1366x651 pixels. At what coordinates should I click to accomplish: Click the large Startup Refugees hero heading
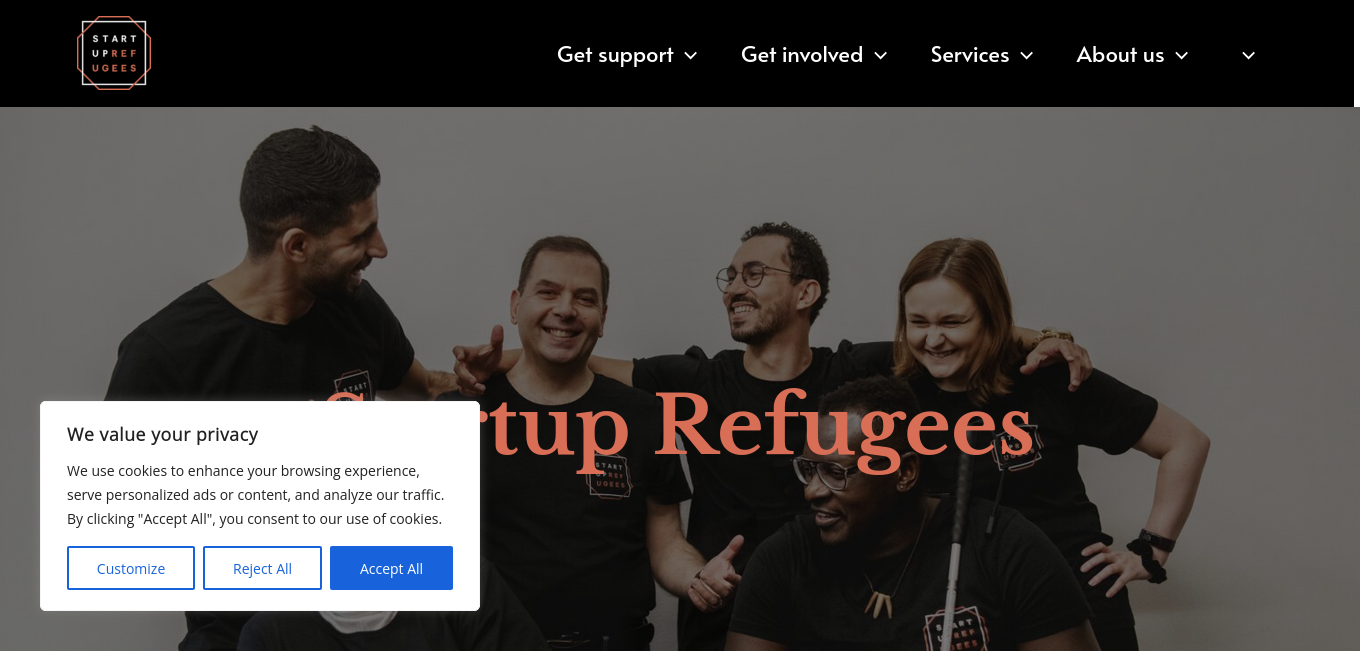point(677,427)
